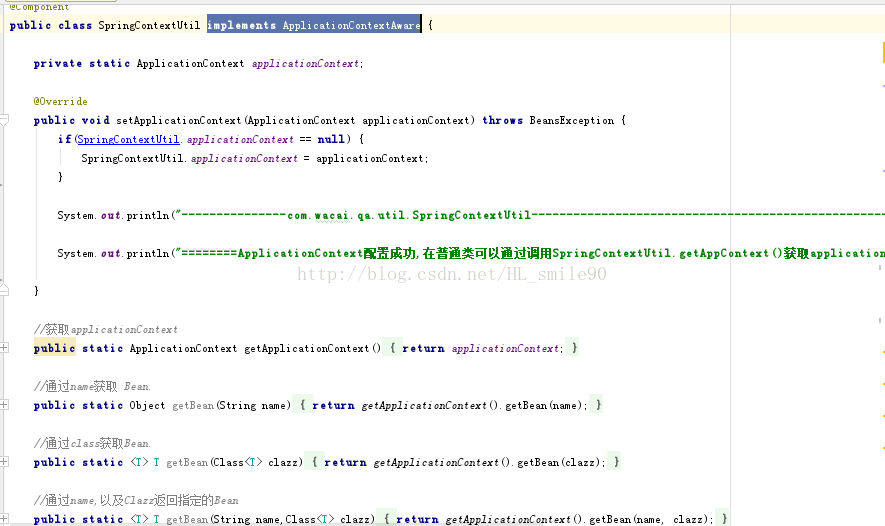
Task: Click BeansException in the method signature
Action: coord(572,120)
